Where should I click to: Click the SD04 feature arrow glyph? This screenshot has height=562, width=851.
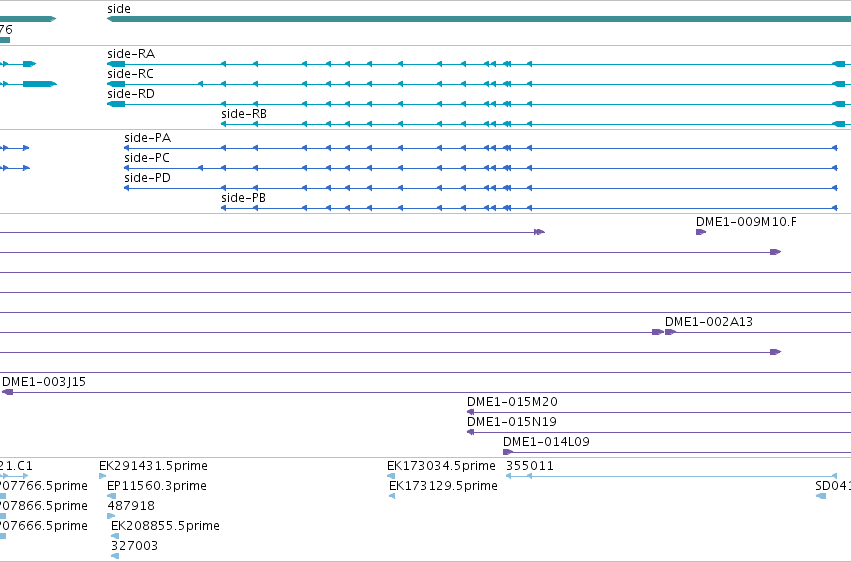[821, 496]
